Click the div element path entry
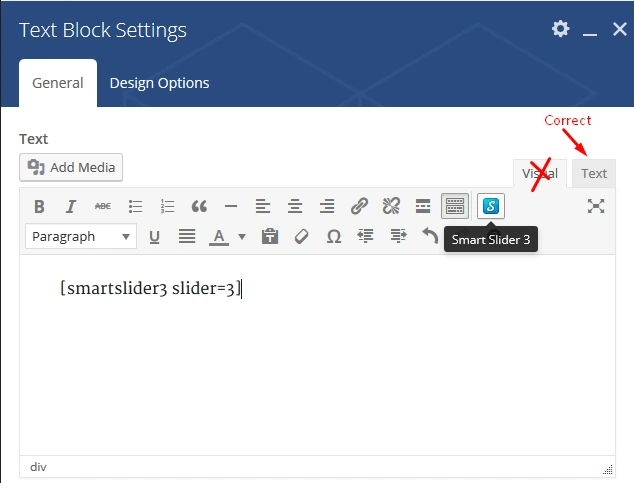Image resolution: width=634 pixels, height=483 pixels. click(38, 467)
